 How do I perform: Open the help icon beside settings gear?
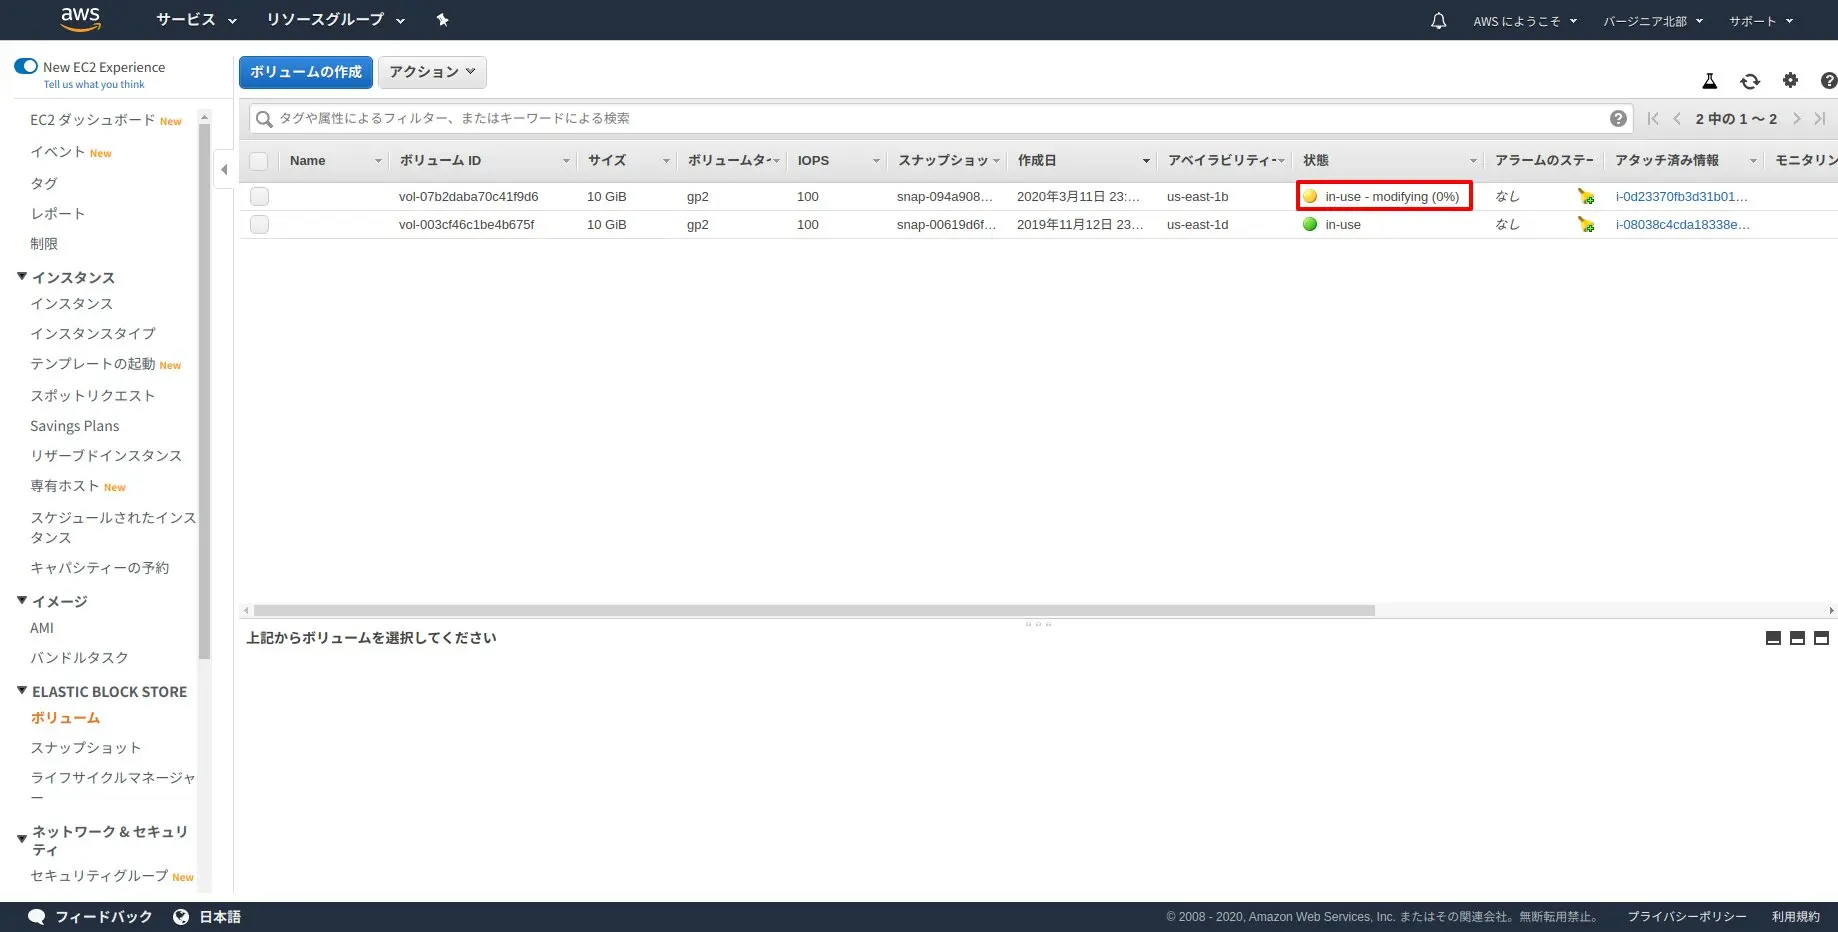coord(1829,81)
